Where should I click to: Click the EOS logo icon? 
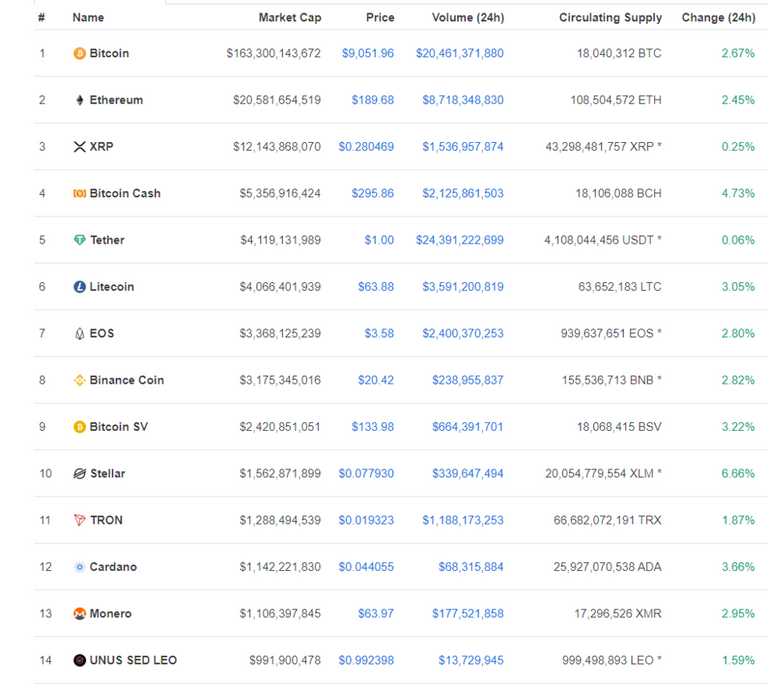click(79, 333)
